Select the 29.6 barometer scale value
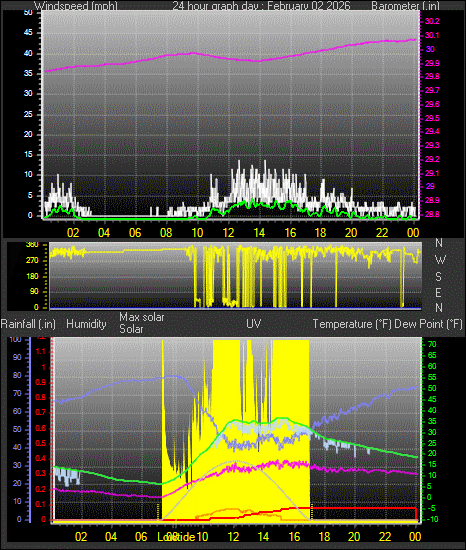The image size is (466, 550). point(432,105)
